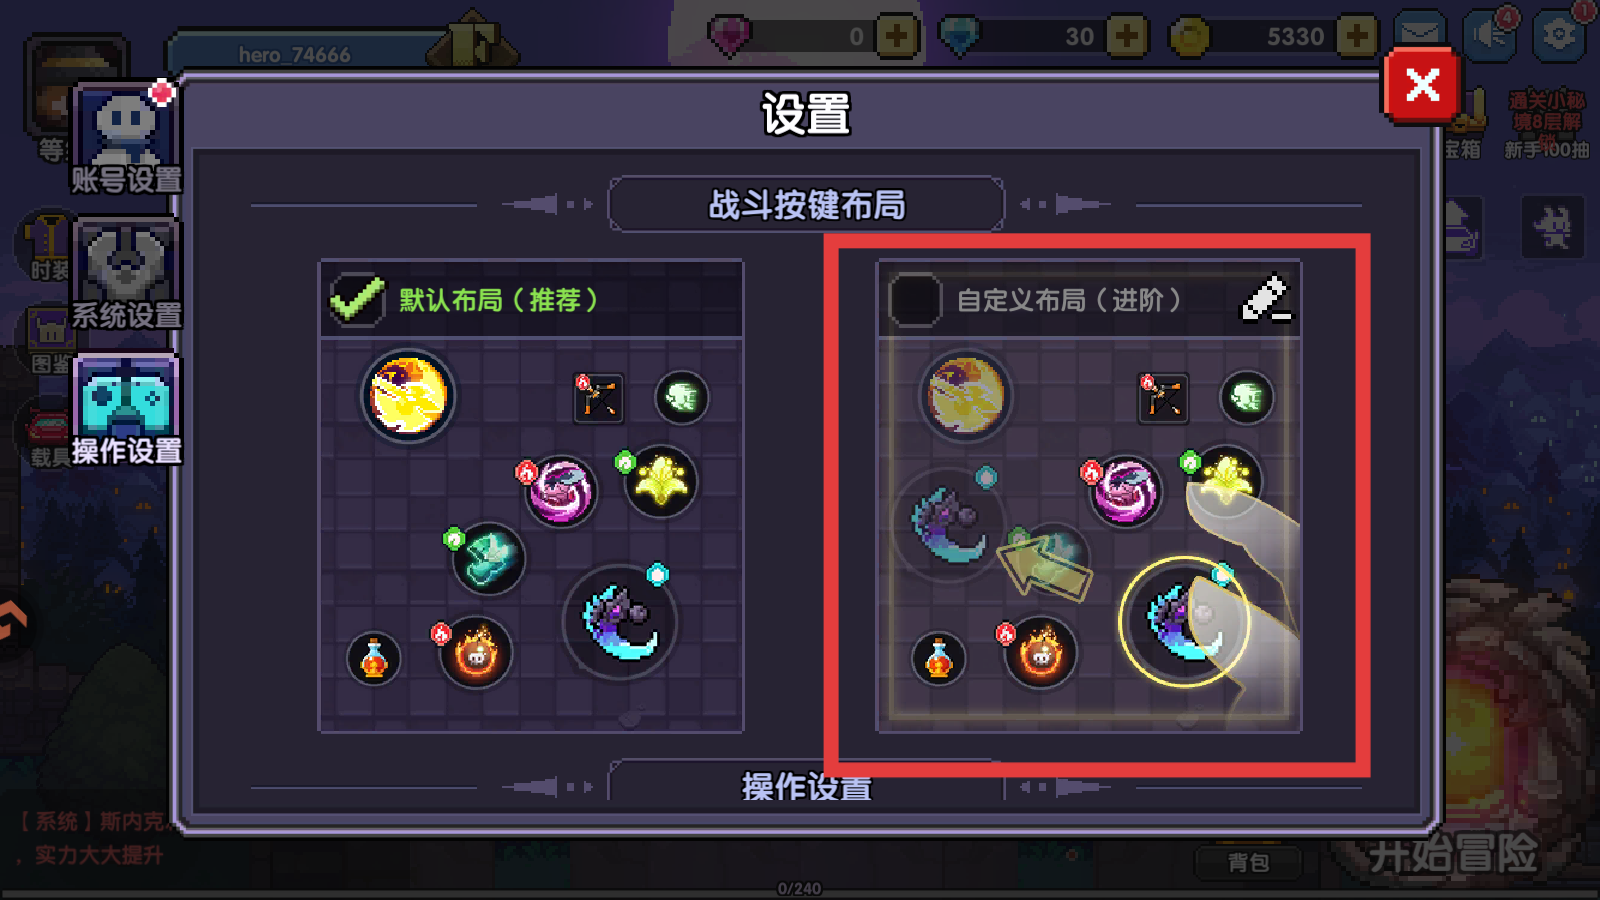Click the golden sun skill in default layout

click(408, 396)
